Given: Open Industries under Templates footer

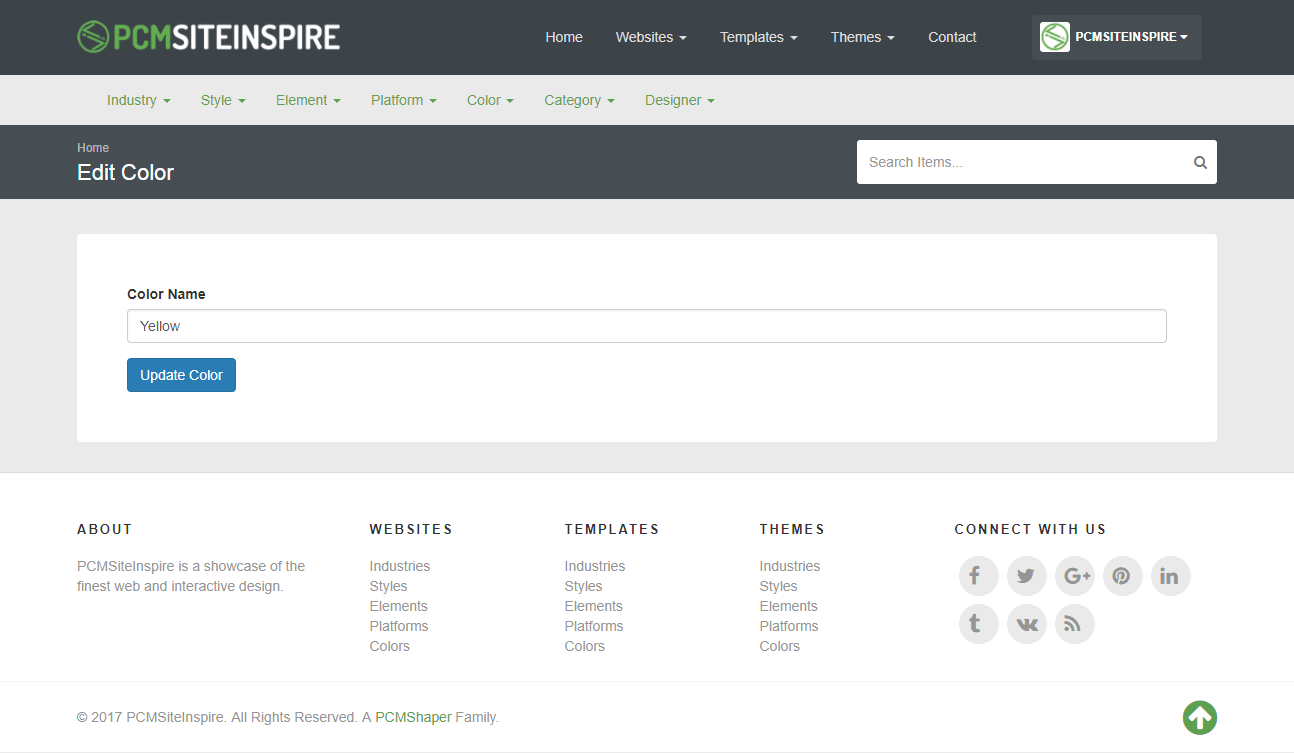Looking at the screenshot, I should pyautogui.click(x=594, y=566).
